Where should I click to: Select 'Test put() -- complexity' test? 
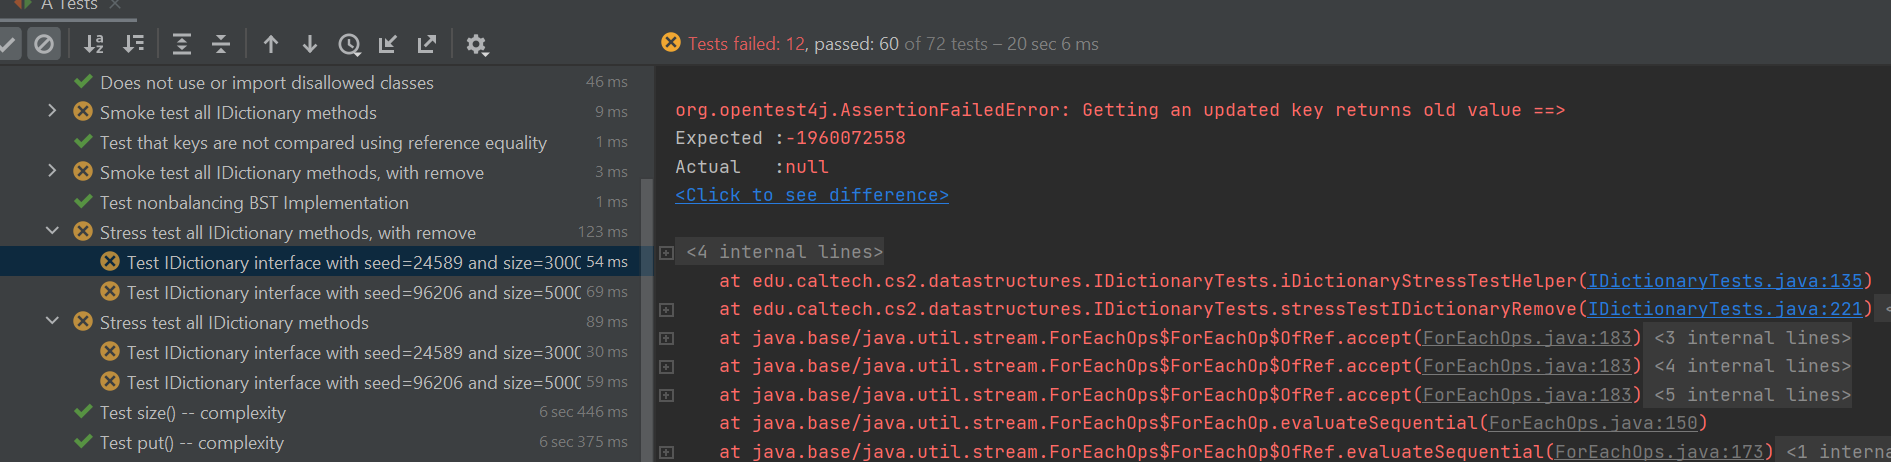pyautogui.click(x=191, y=442)
